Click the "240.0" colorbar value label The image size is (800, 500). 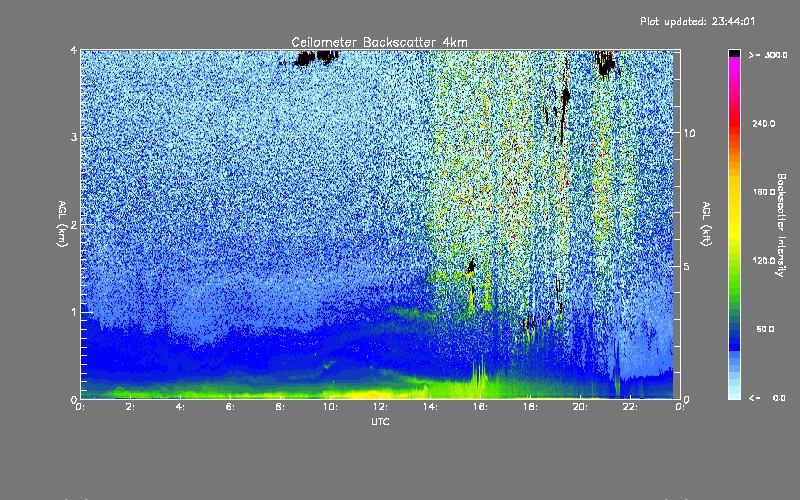tap(764, 123)
